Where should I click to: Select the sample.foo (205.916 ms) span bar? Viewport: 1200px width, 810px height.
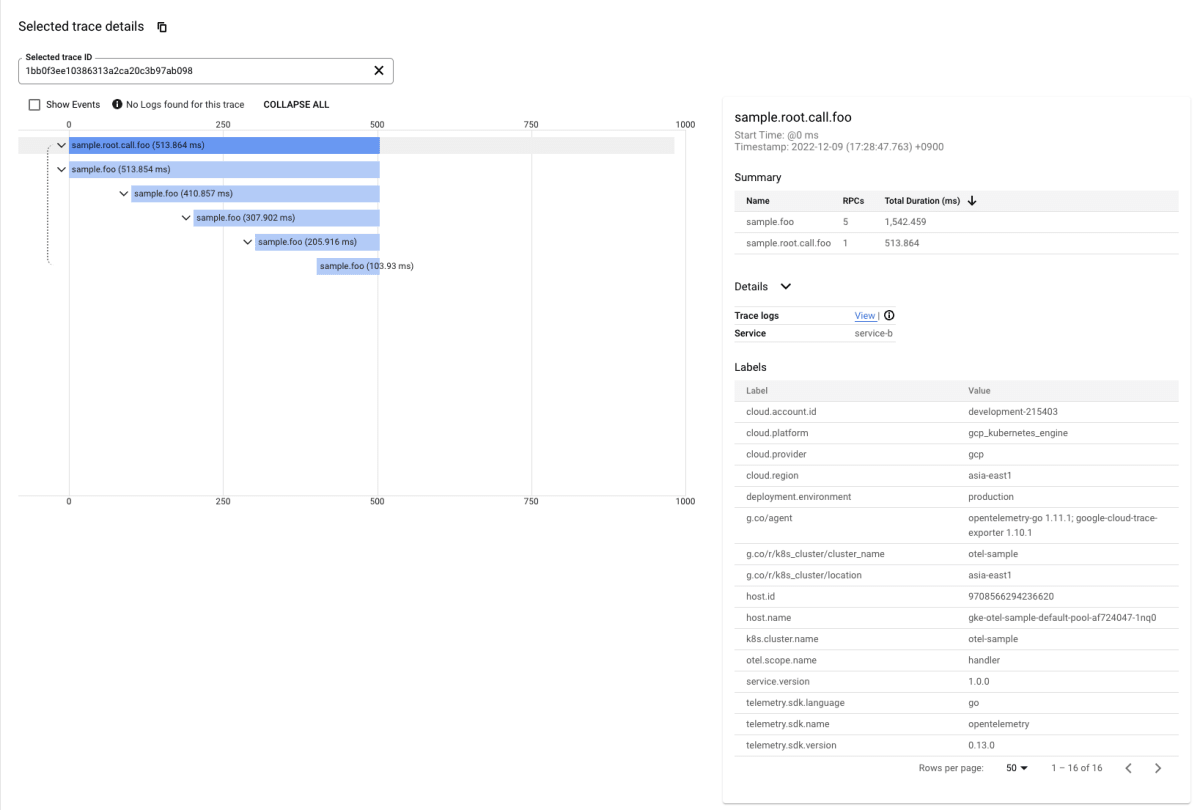pyautogui.click(x=317, y=241)
